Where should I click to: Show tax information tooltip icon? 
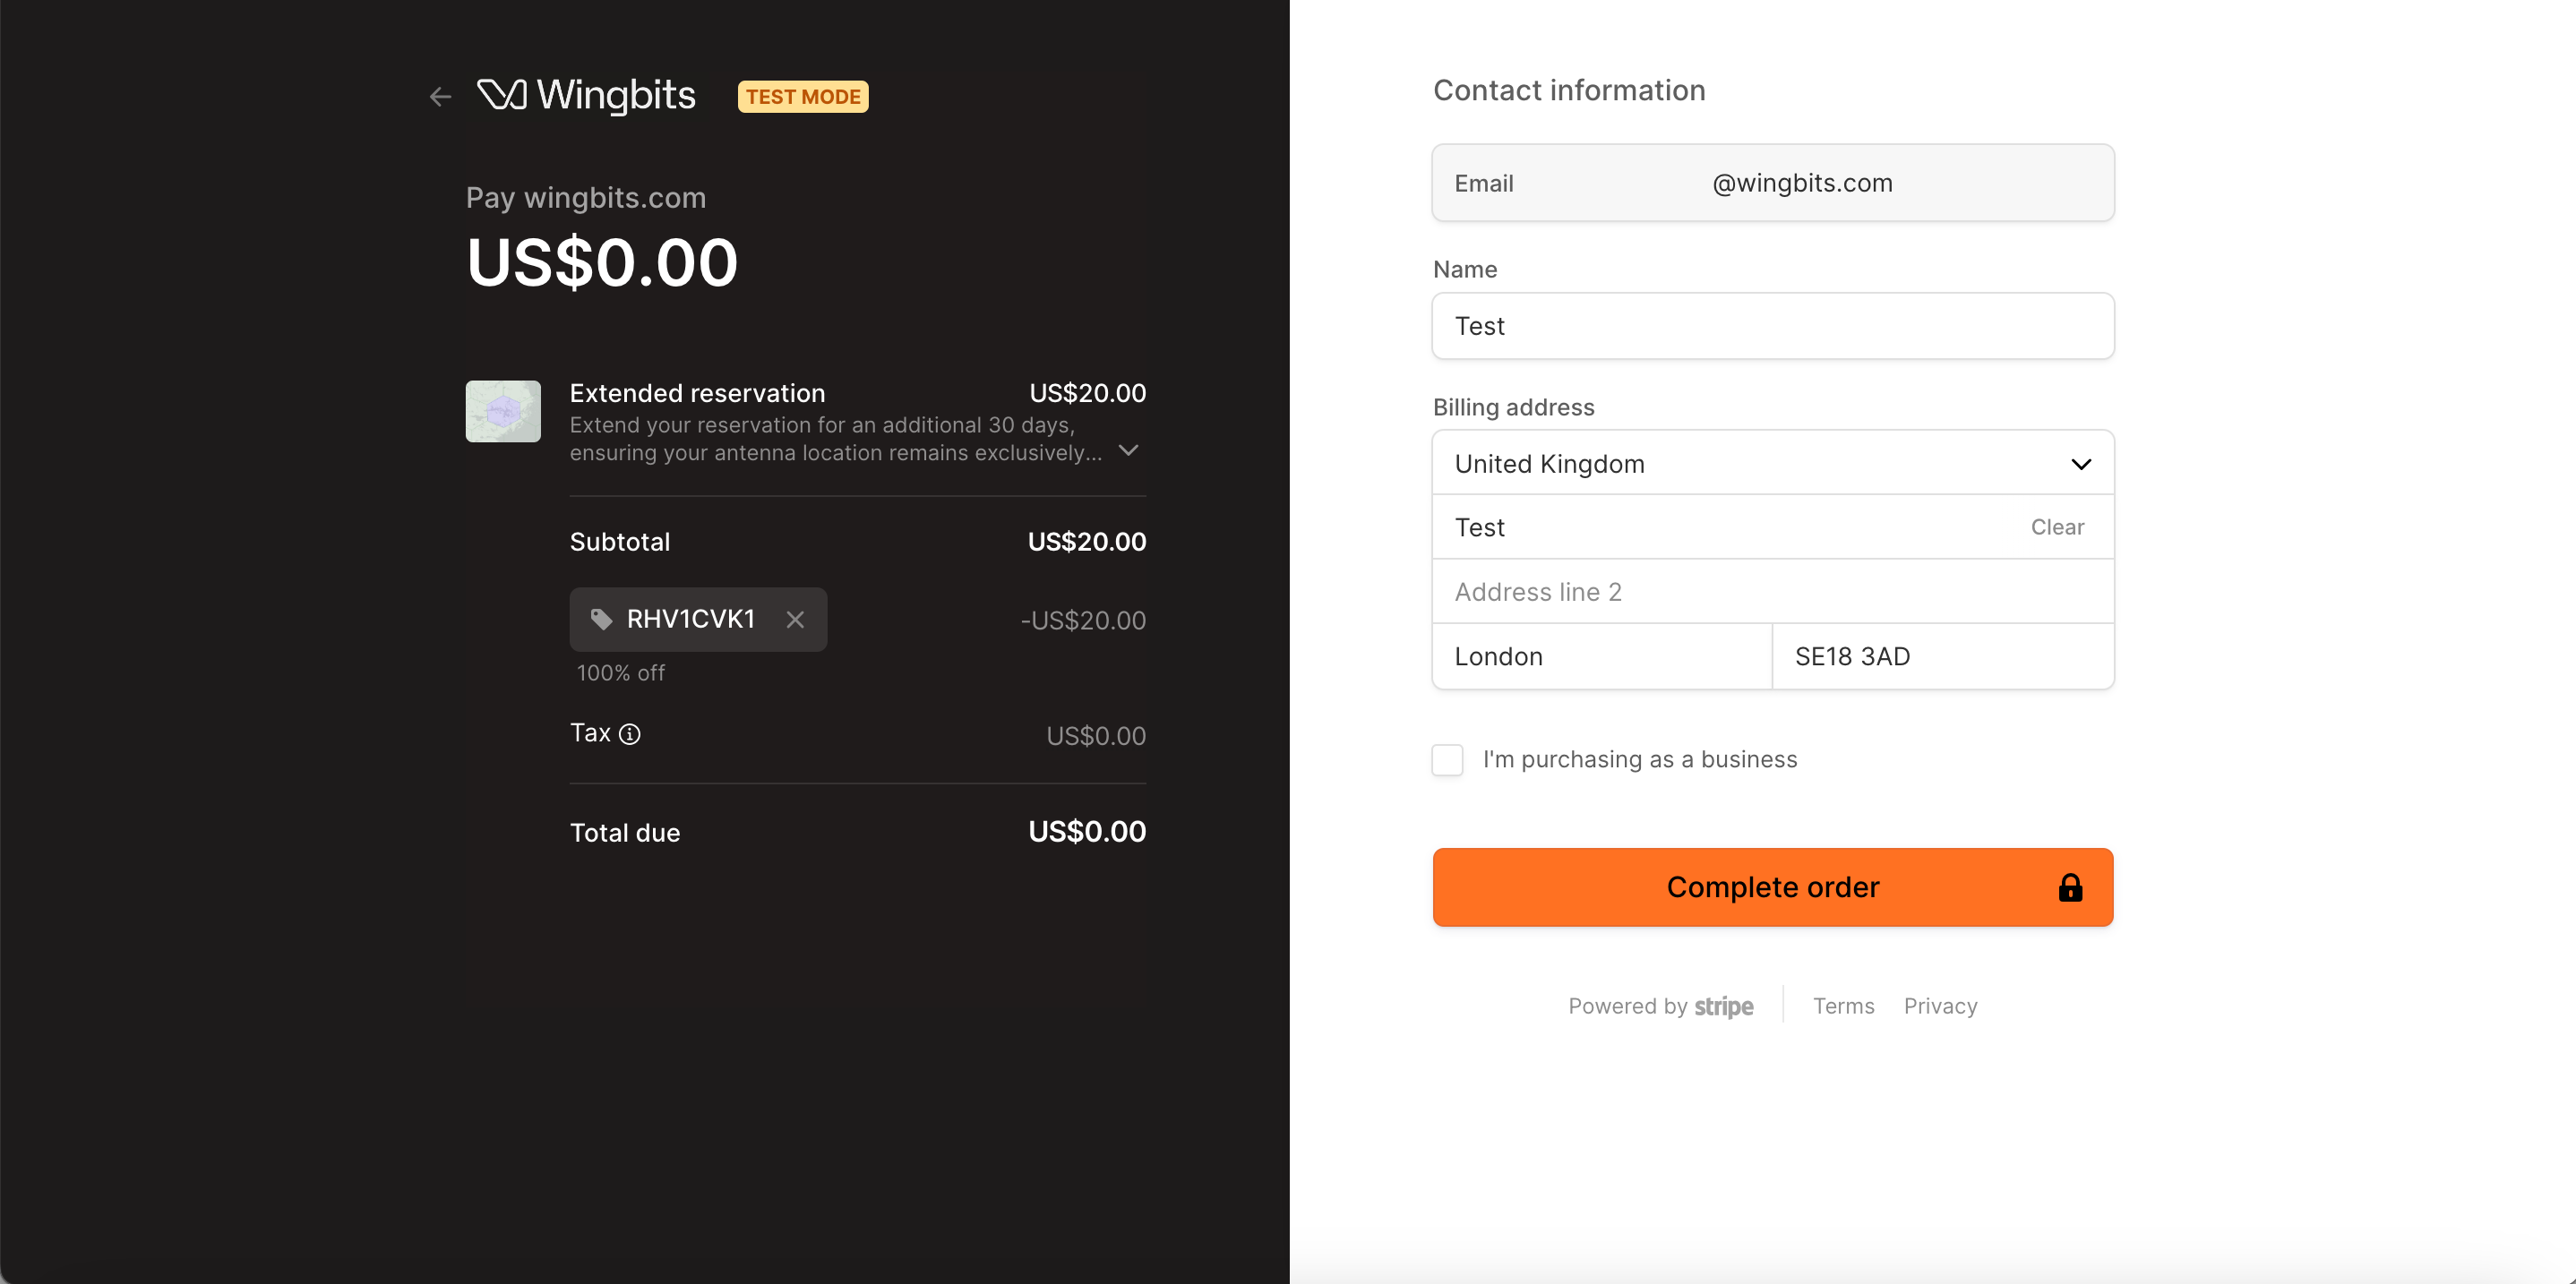click(630, 735)
